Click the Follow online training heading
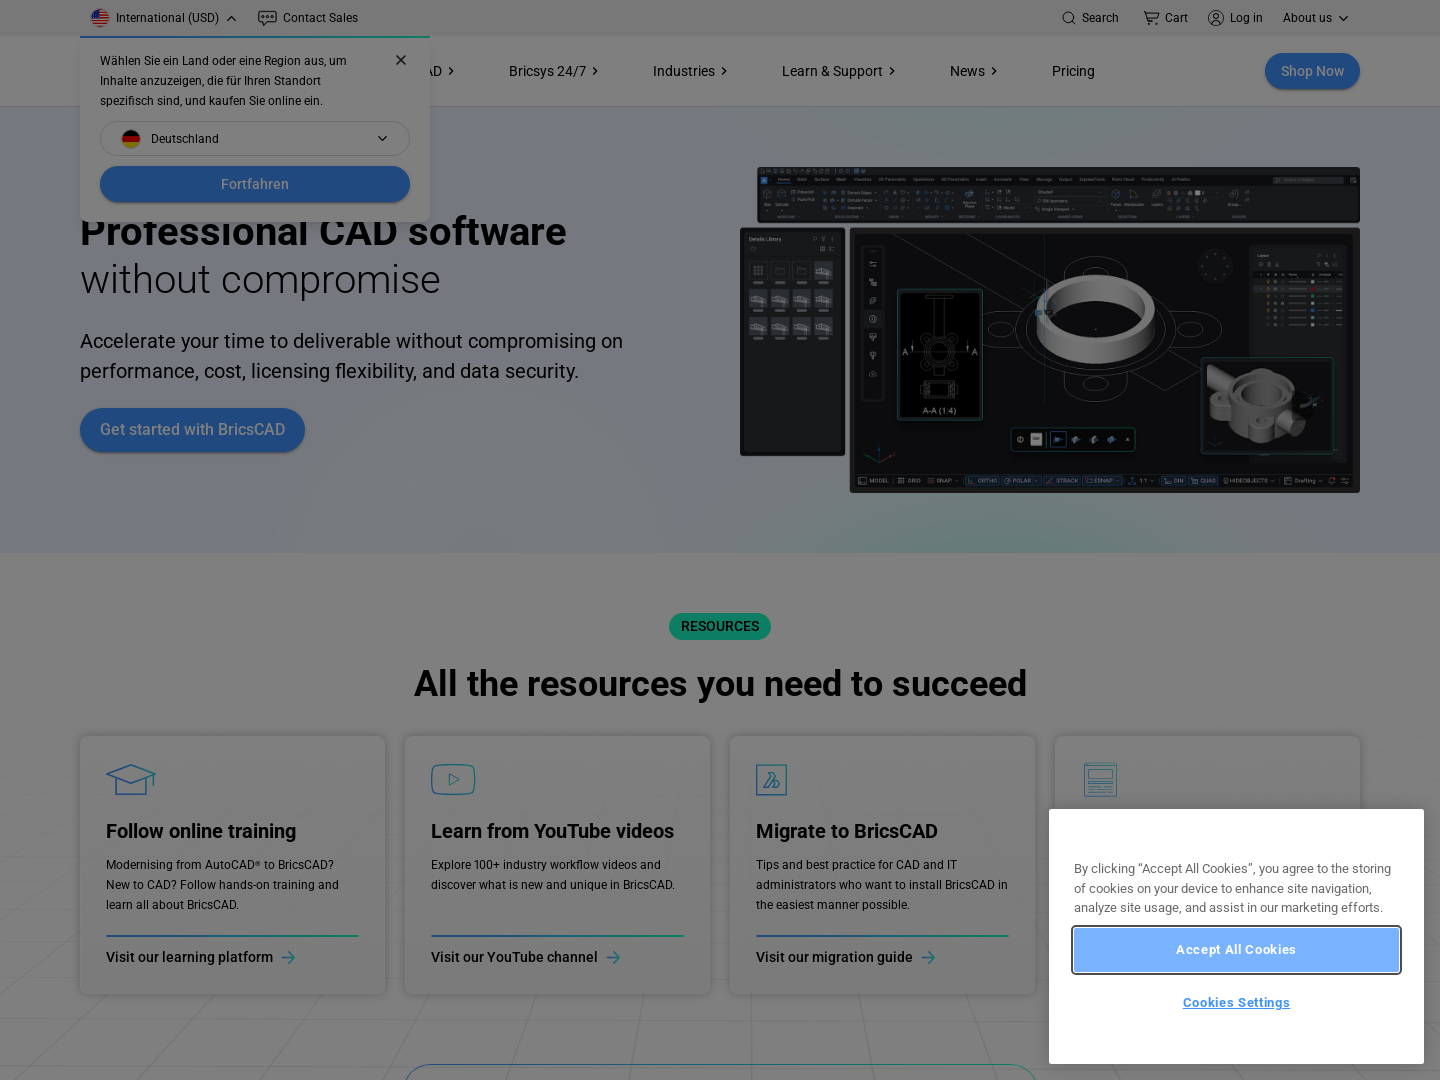Screen dimensions: 1440x1080 [201, 831]
